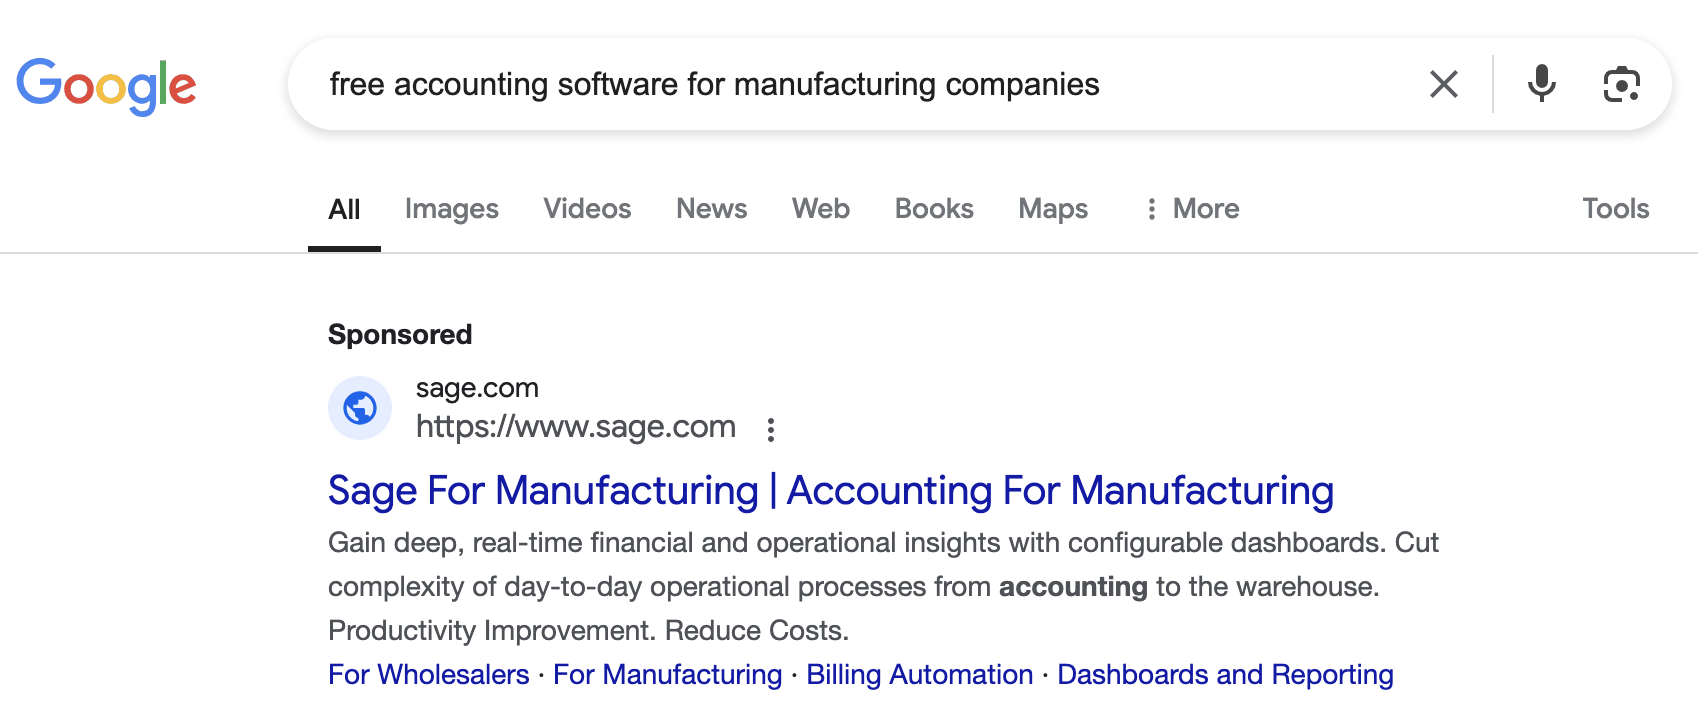Select the Web results tab
1698x726 pixels.
tap(820, 208)
